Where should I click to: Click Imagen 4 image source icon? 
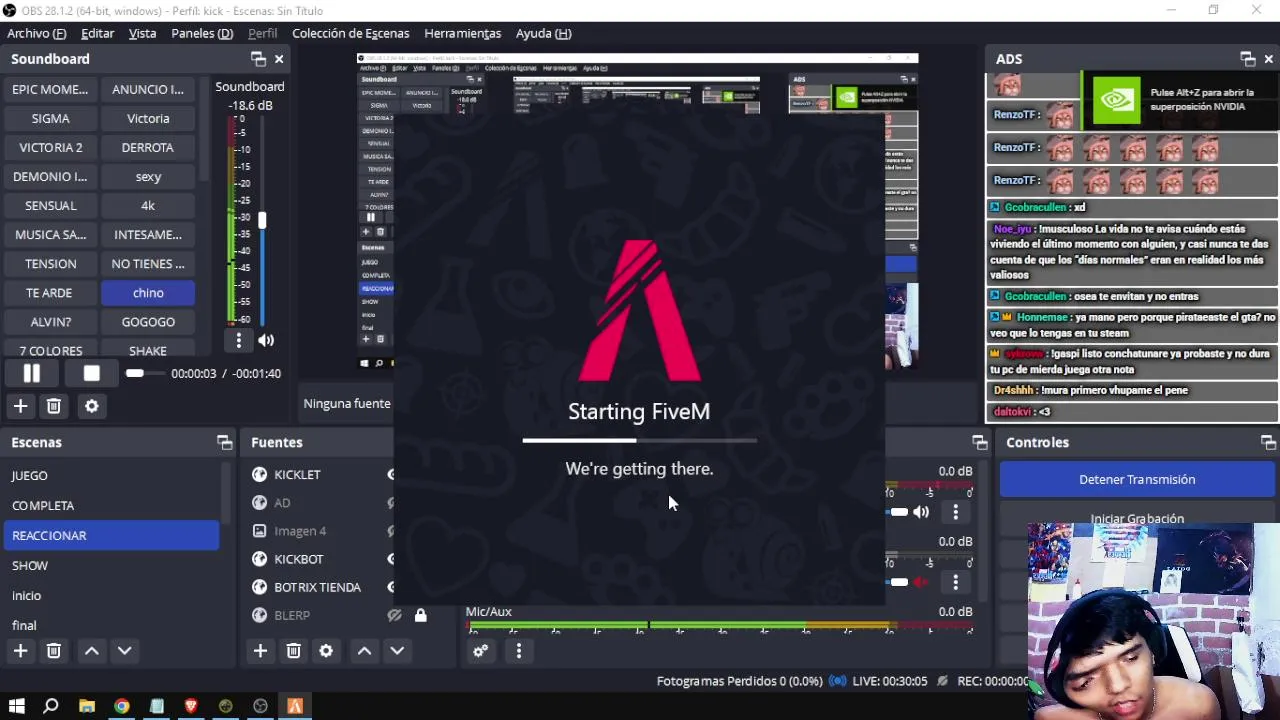click(x=259, y=531)
